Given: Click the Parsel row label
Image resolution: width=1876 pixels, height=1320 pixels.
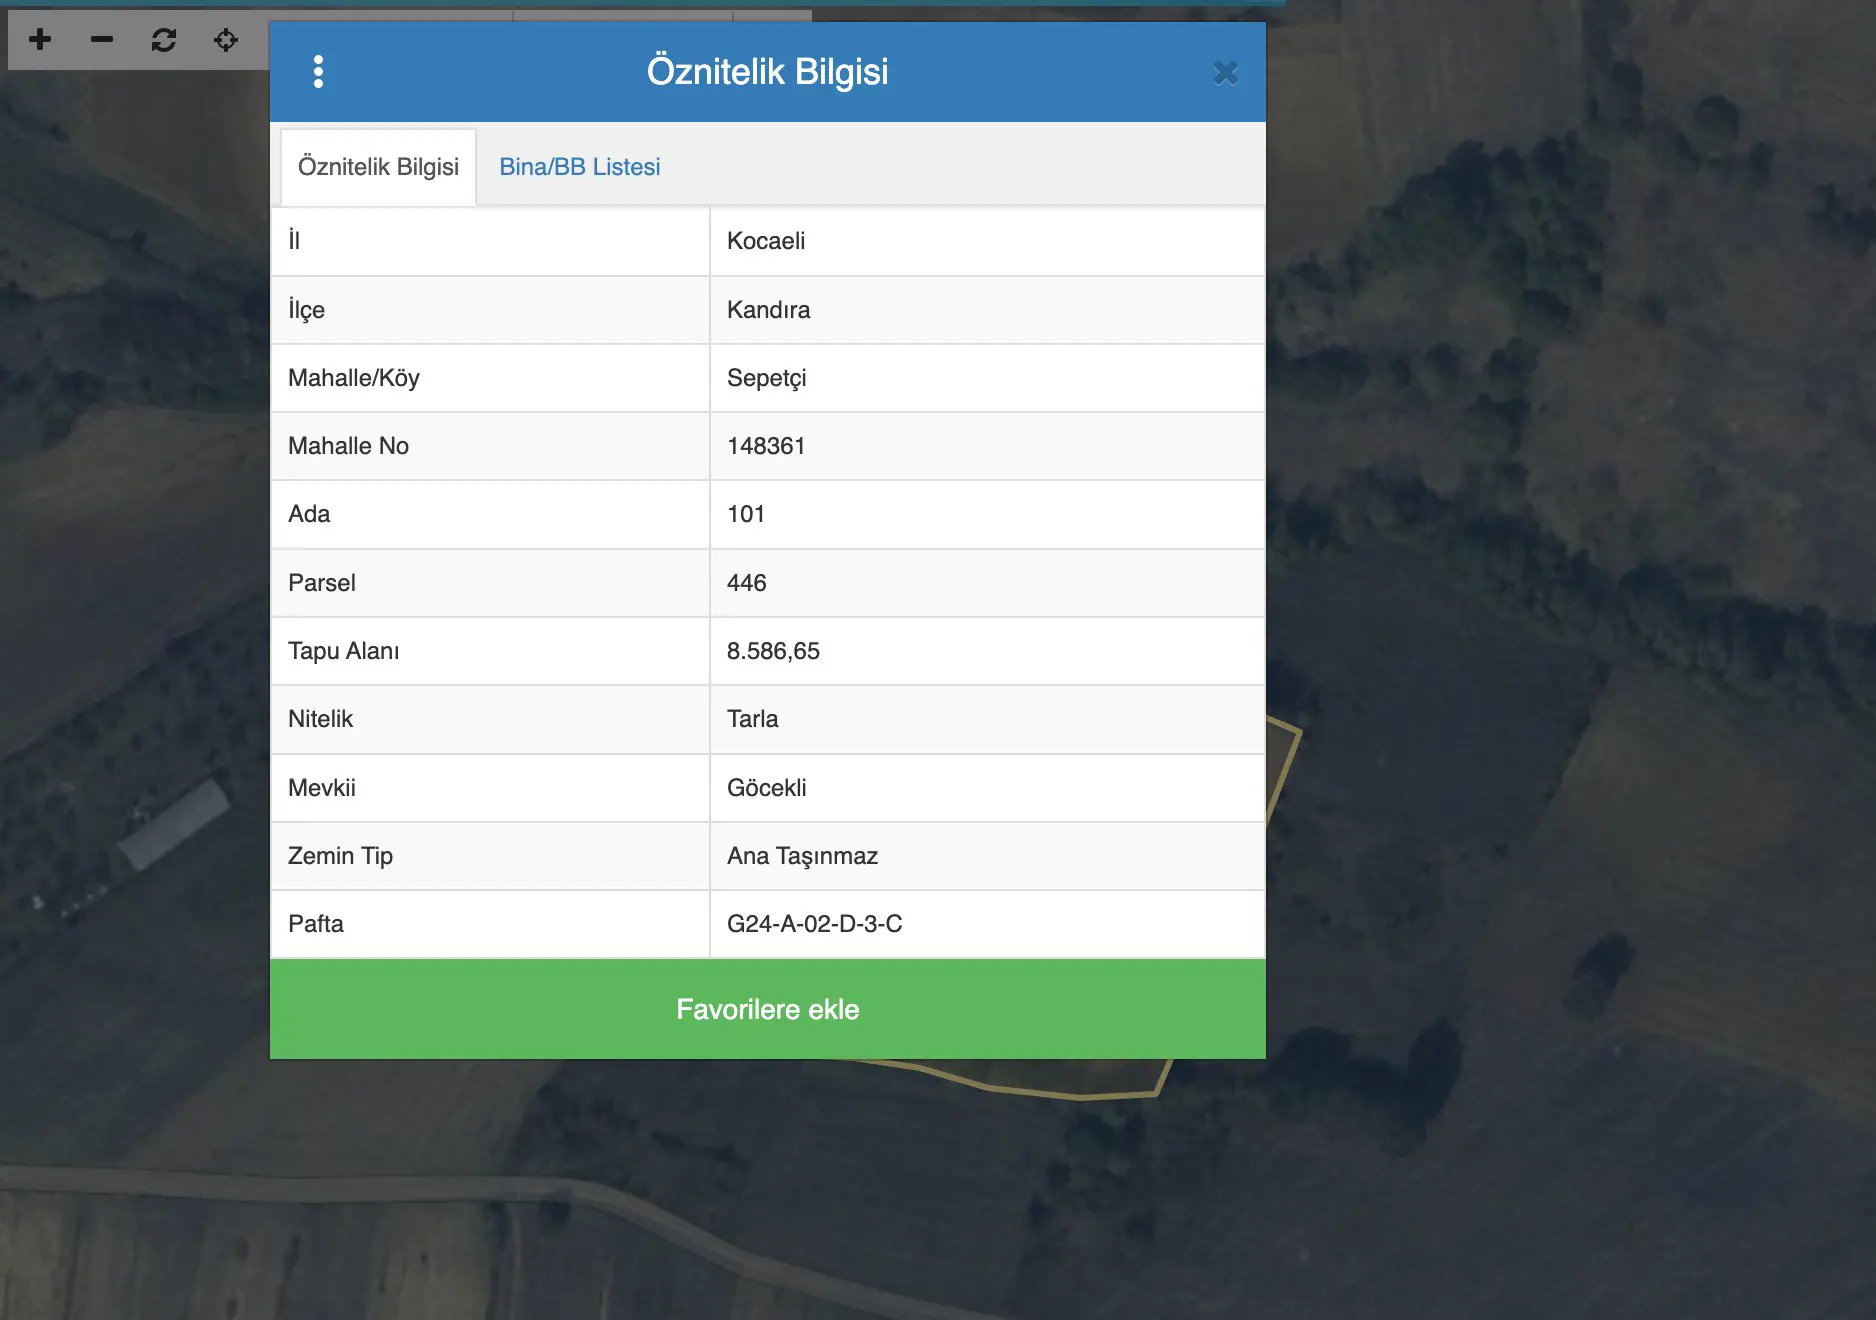Looking at the screenshot, I should pos(322,583).
